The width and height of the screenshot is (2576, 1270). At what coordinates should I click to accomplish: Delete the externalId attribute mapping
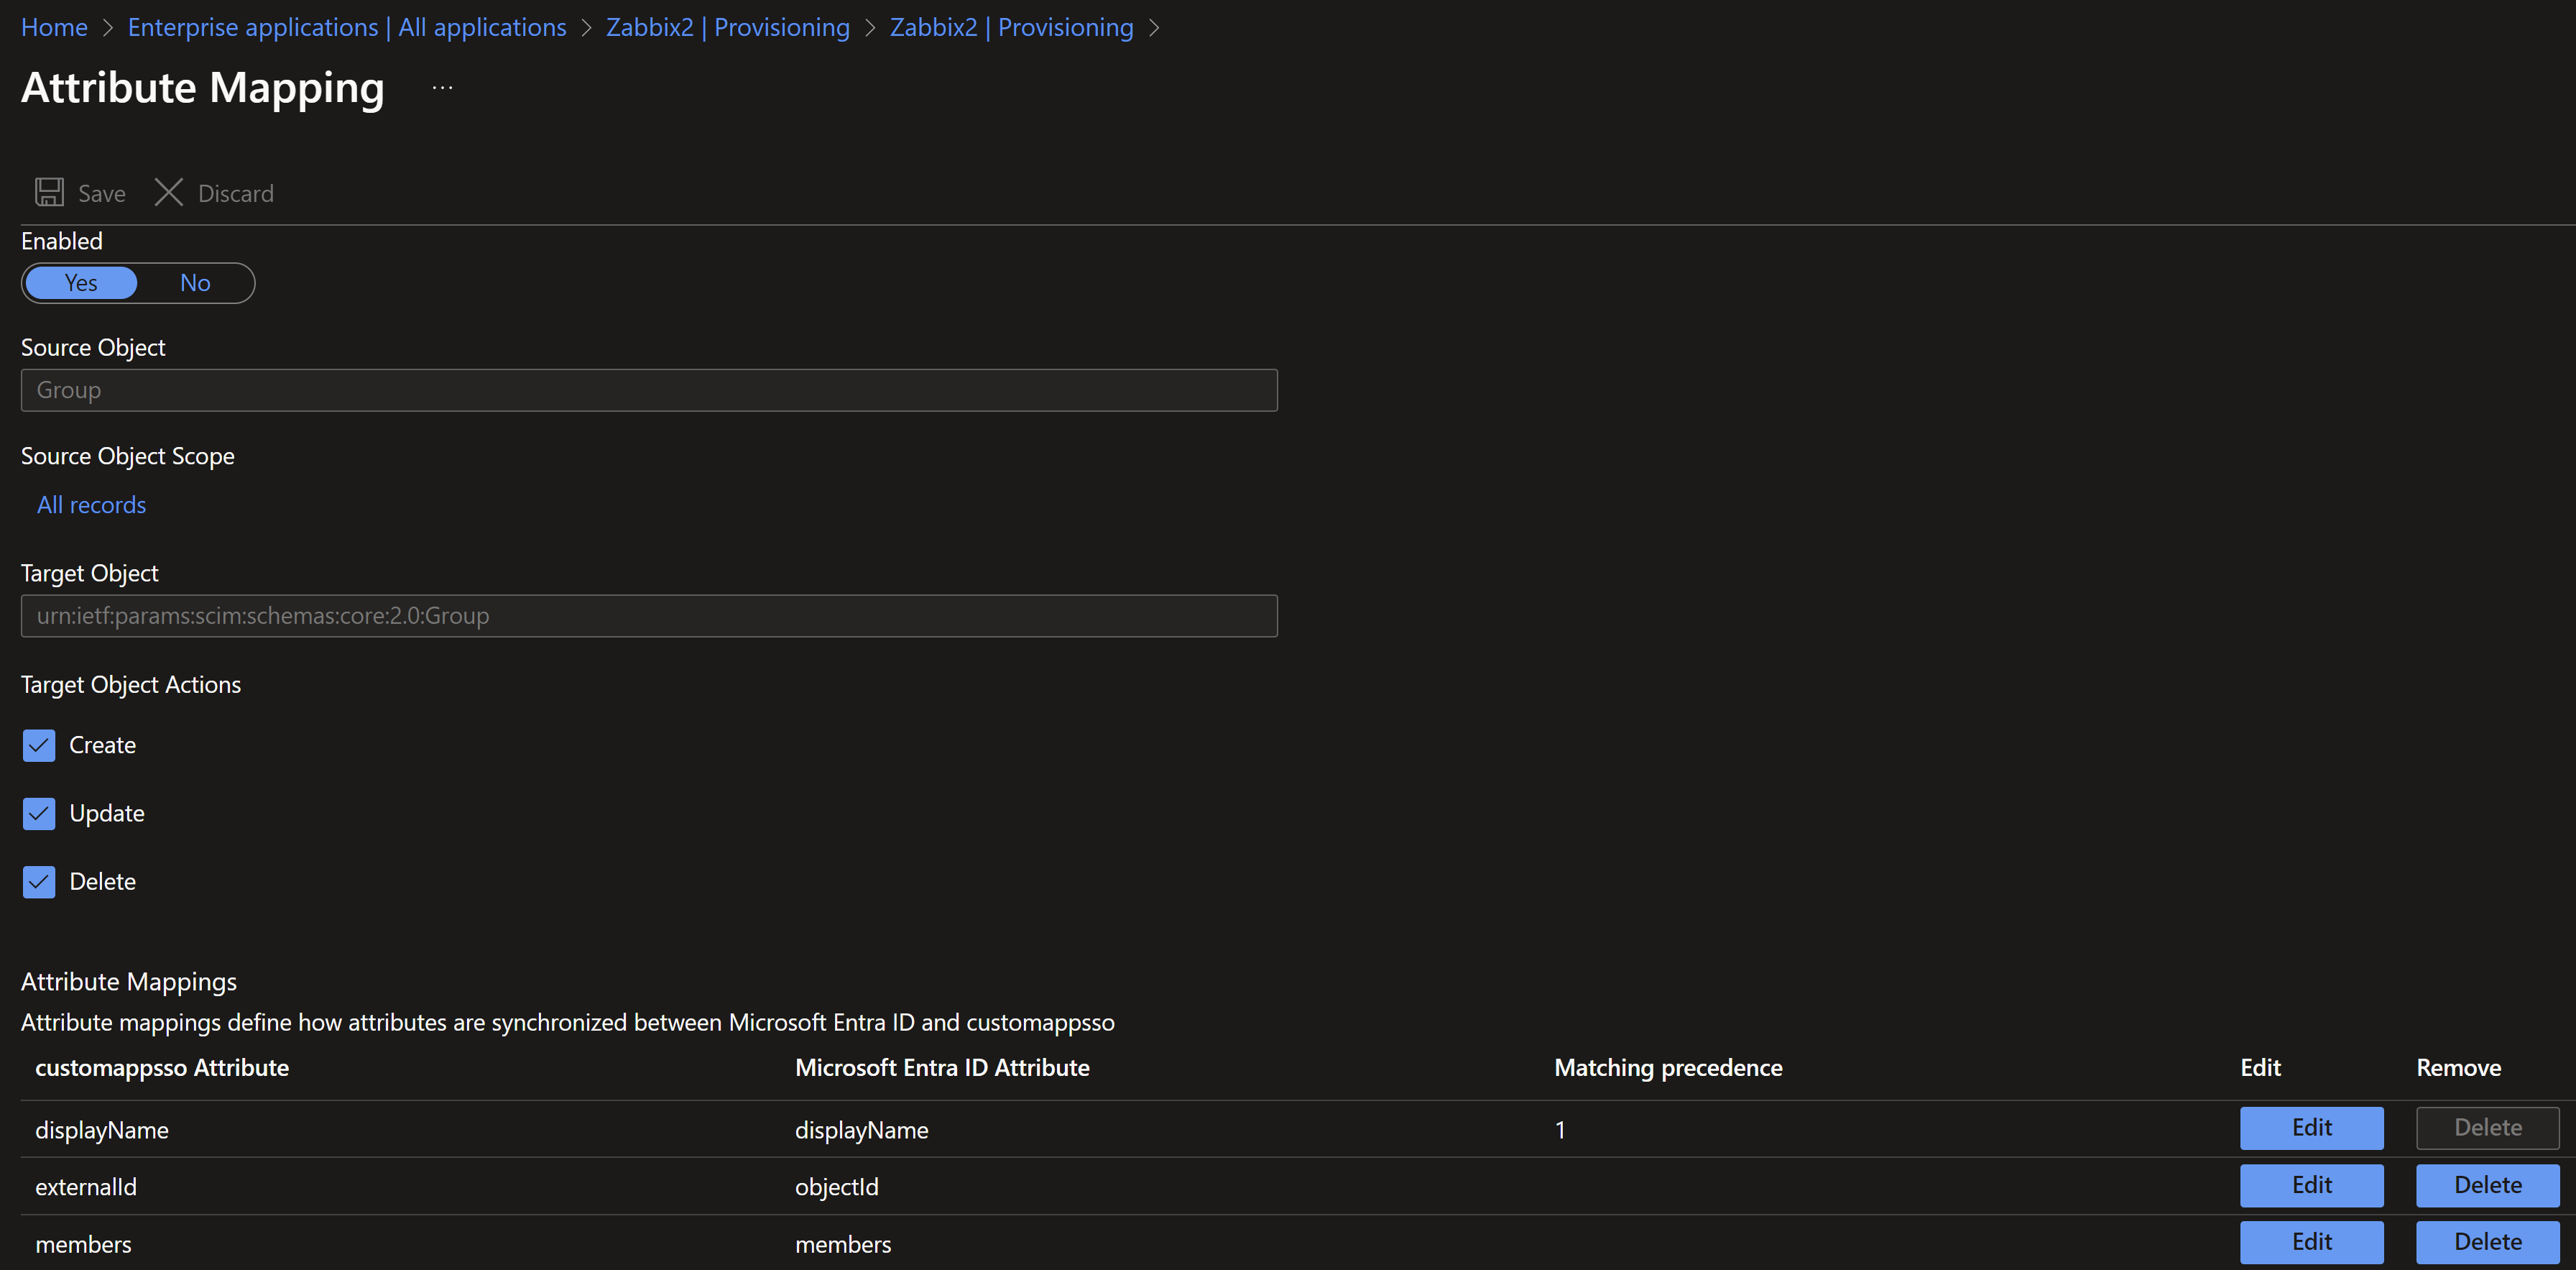[2487, 1185]
